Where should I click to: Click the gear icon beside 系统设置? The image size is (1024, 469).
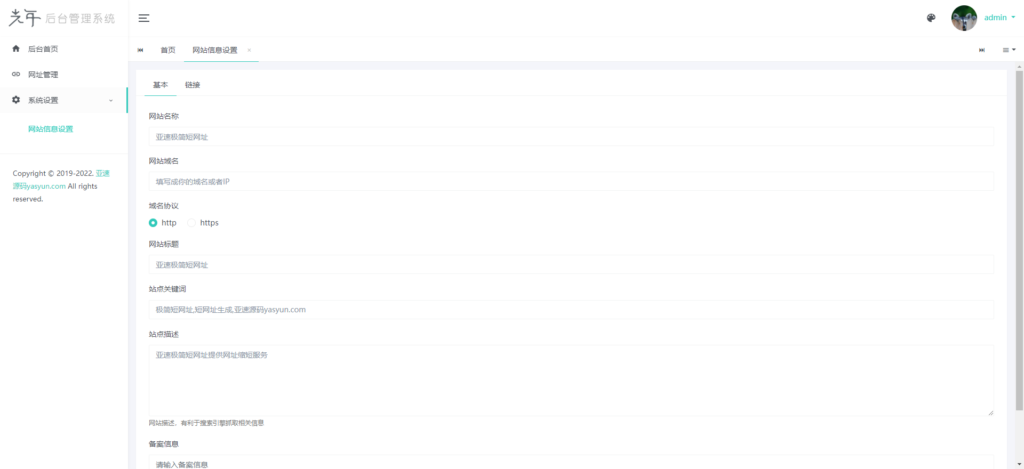16,100
